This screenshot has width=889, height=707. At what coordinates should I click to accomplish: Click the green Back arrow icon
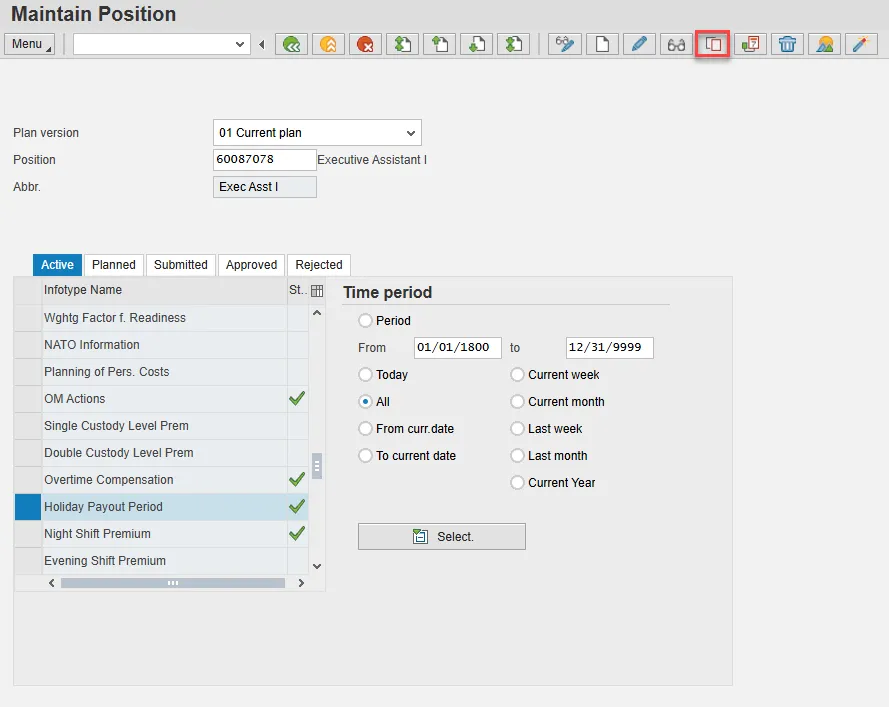[291, 44]
